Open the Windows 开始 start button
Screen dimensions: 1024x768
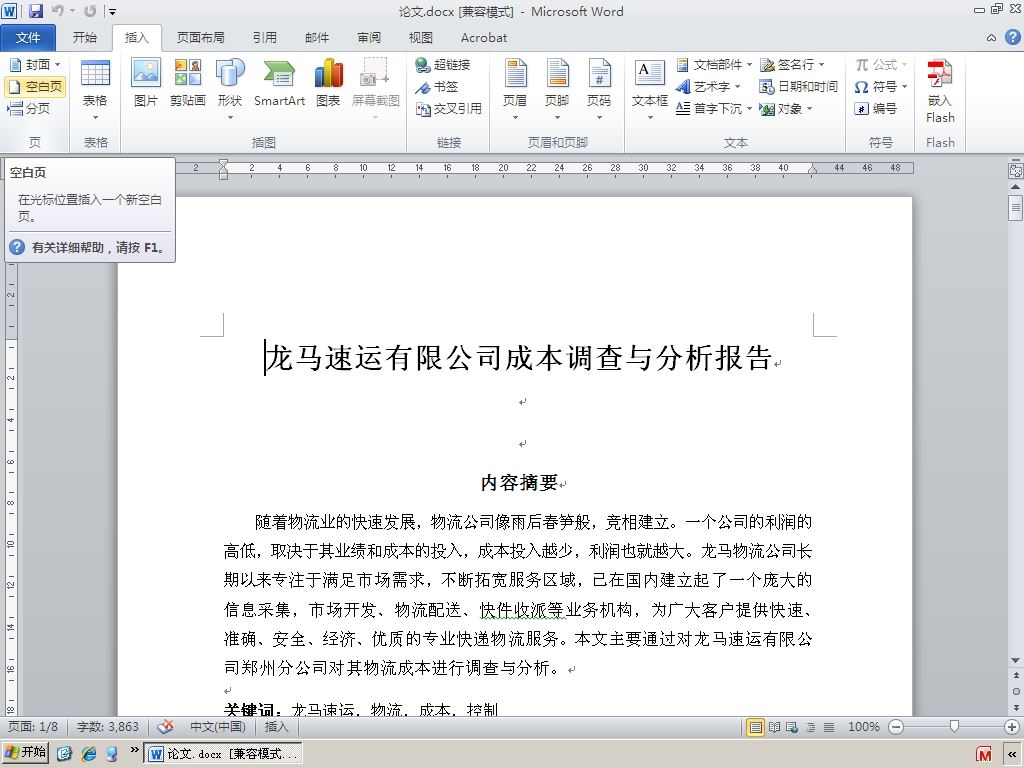(25, 753)
